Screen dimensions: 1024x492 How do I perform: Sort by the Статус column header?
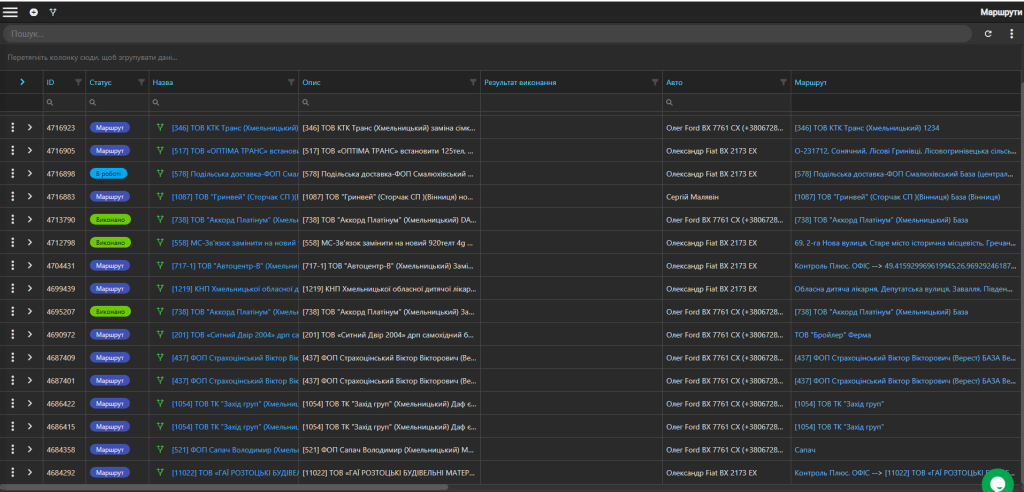pos(101,82)
